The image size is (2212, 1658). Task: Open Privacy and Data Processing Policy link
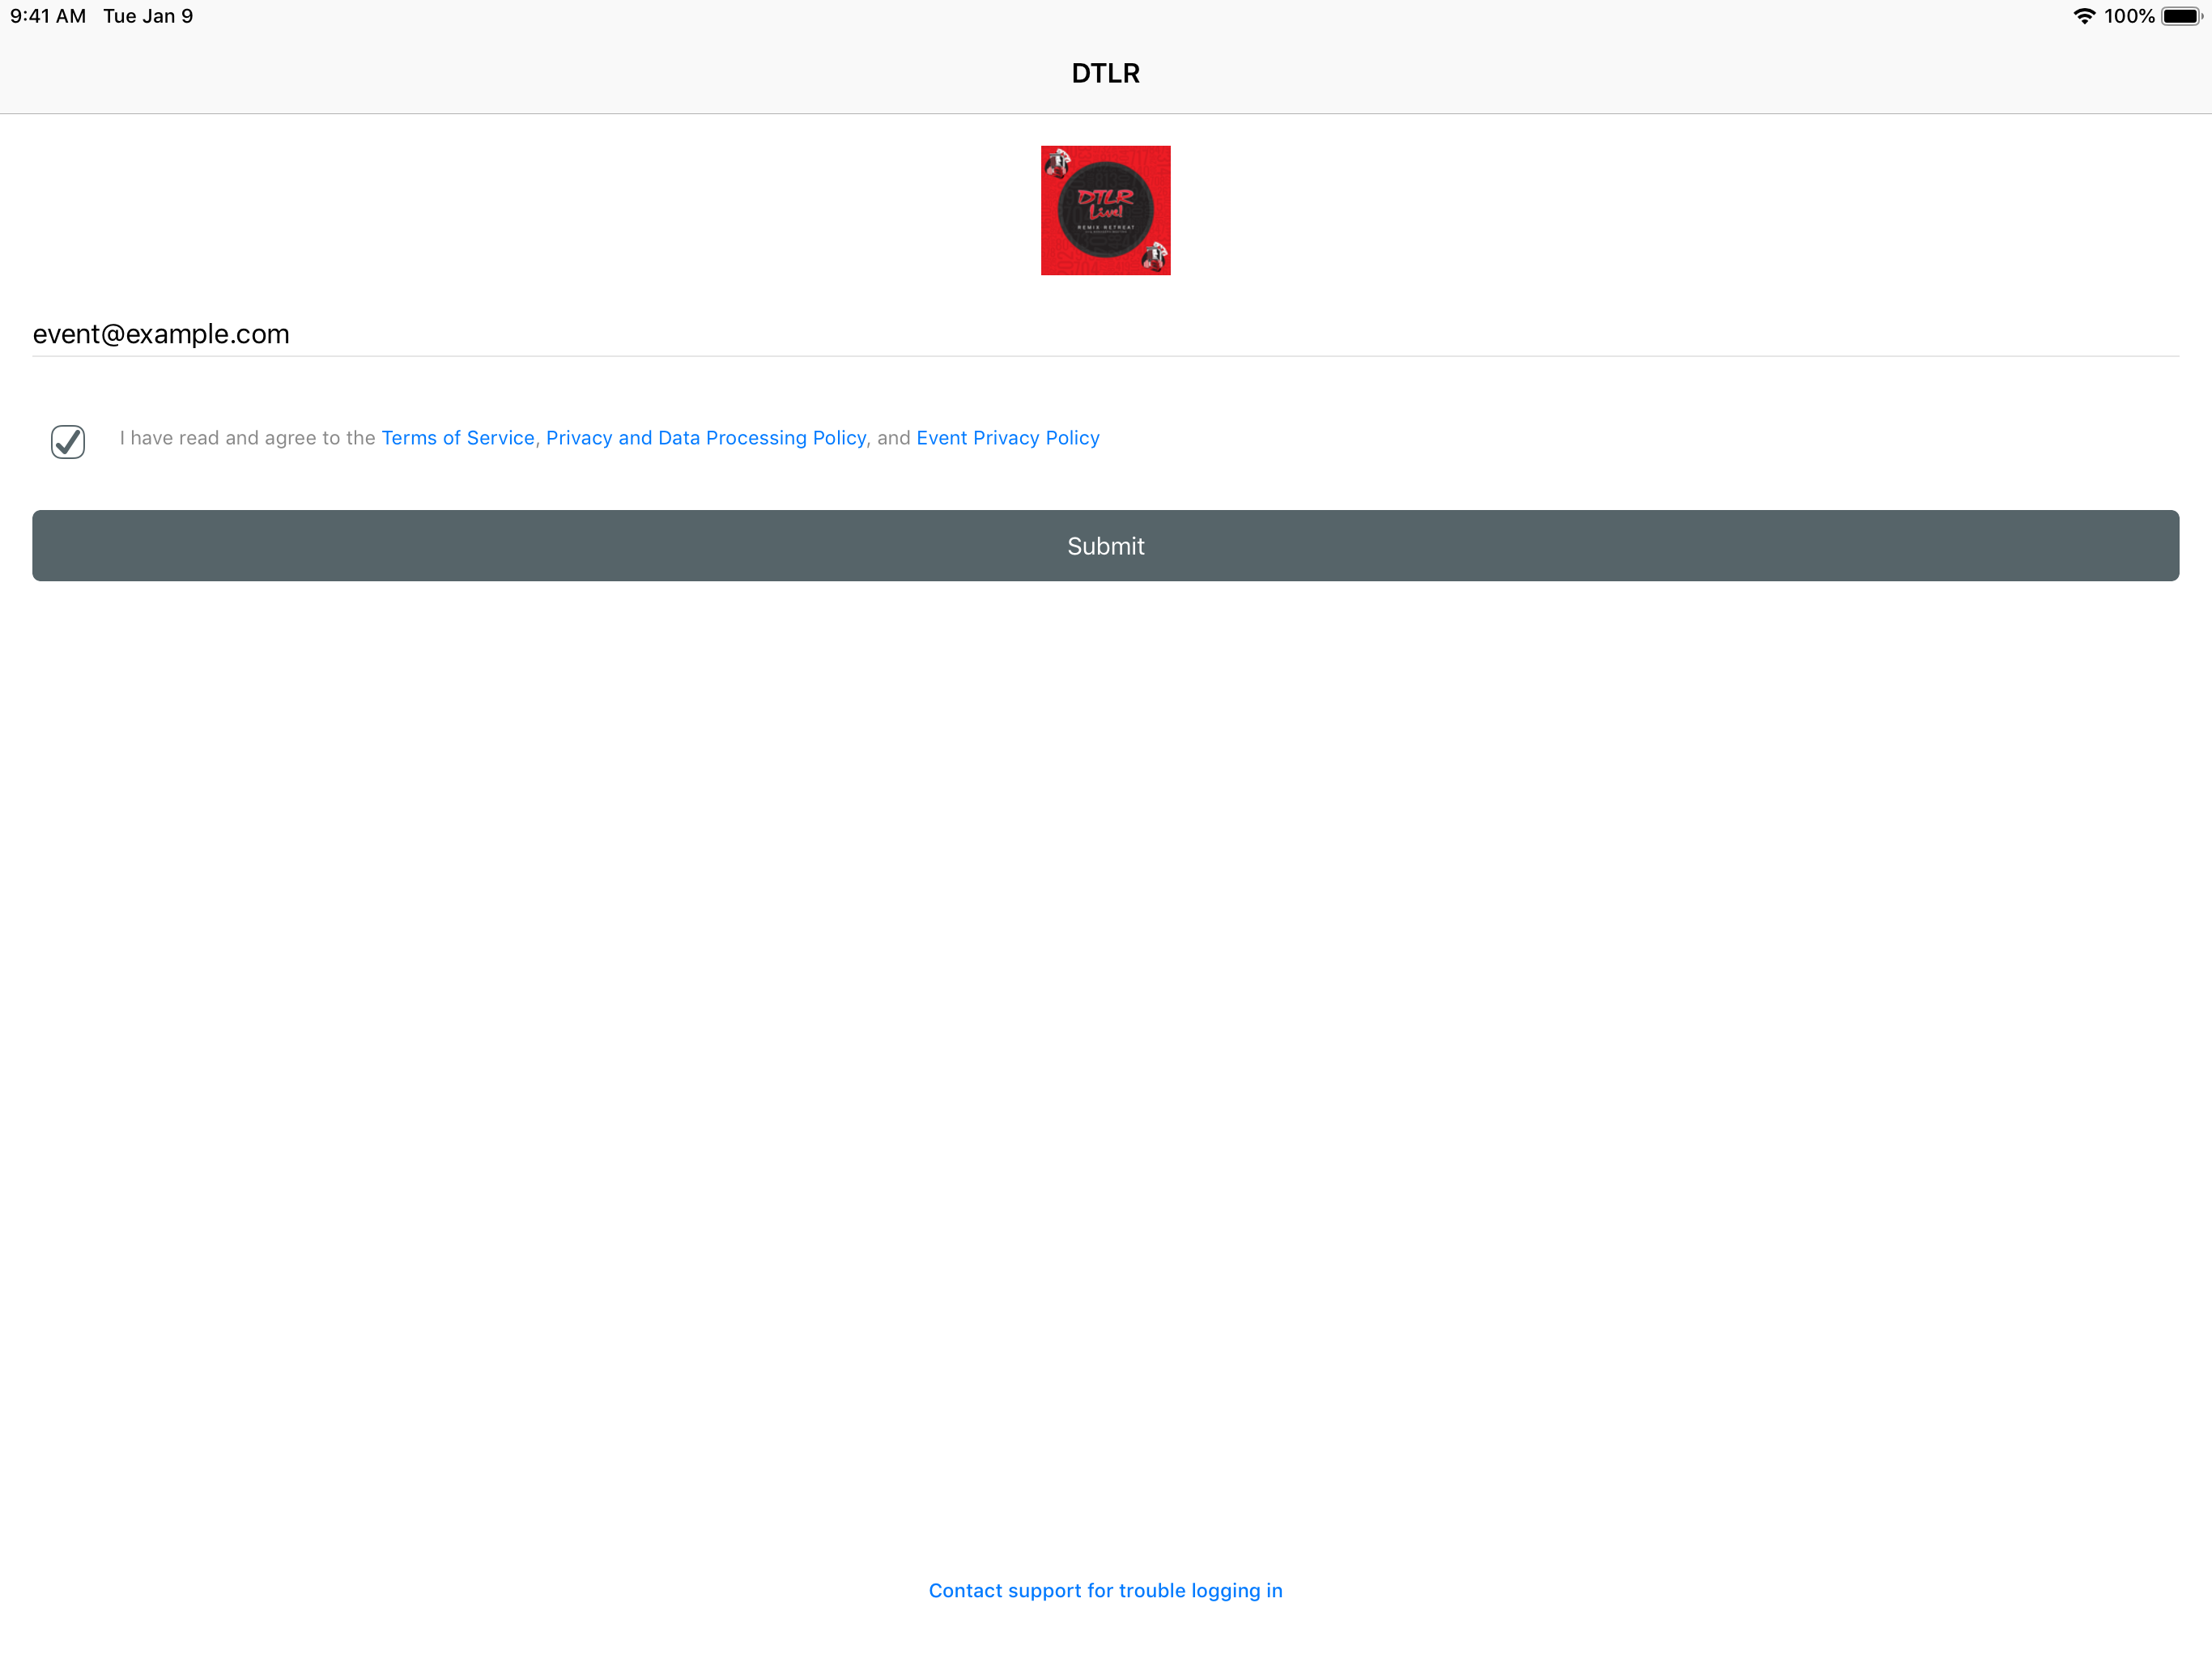point(706,438)
